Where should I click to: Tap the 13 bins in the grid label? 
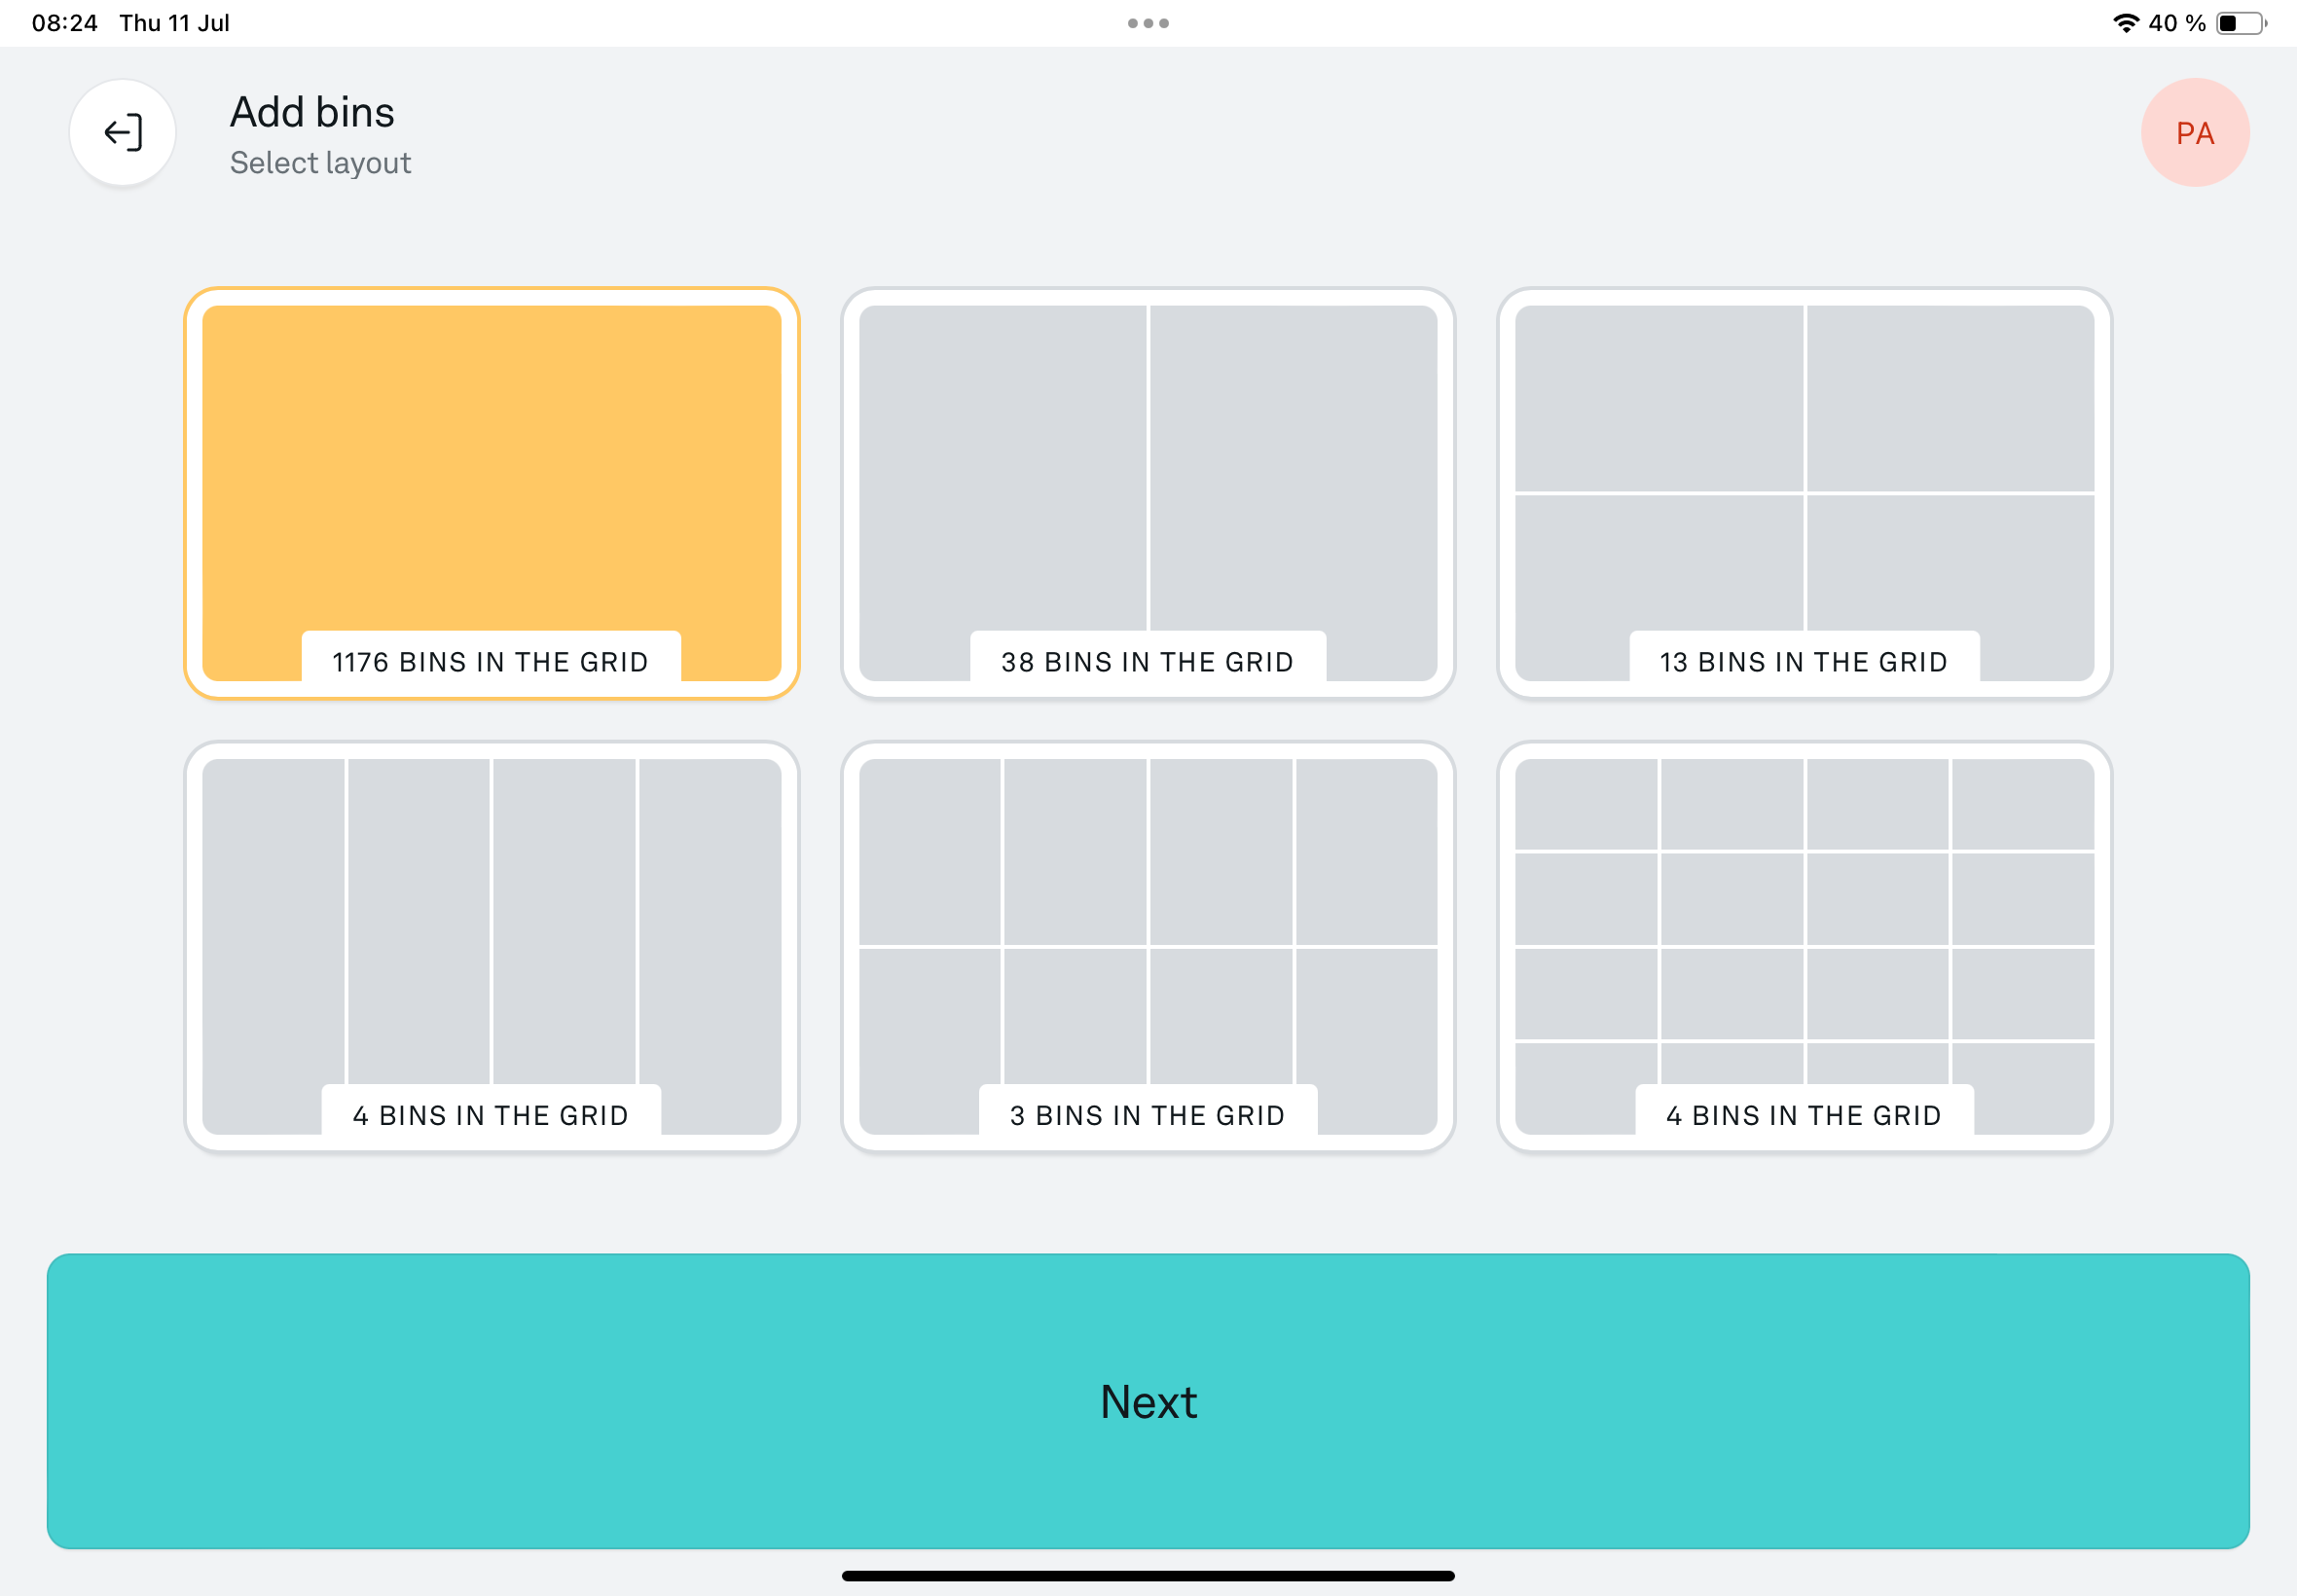coord(1803,662)
